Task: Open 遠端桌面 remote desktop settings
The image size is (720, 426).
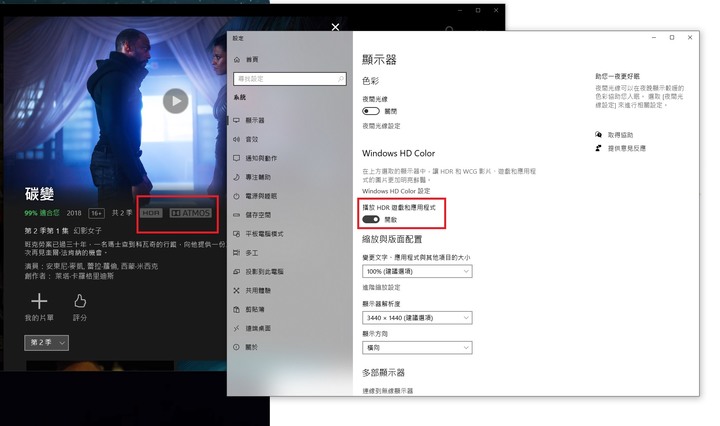Action: click(x=258, y=328)
